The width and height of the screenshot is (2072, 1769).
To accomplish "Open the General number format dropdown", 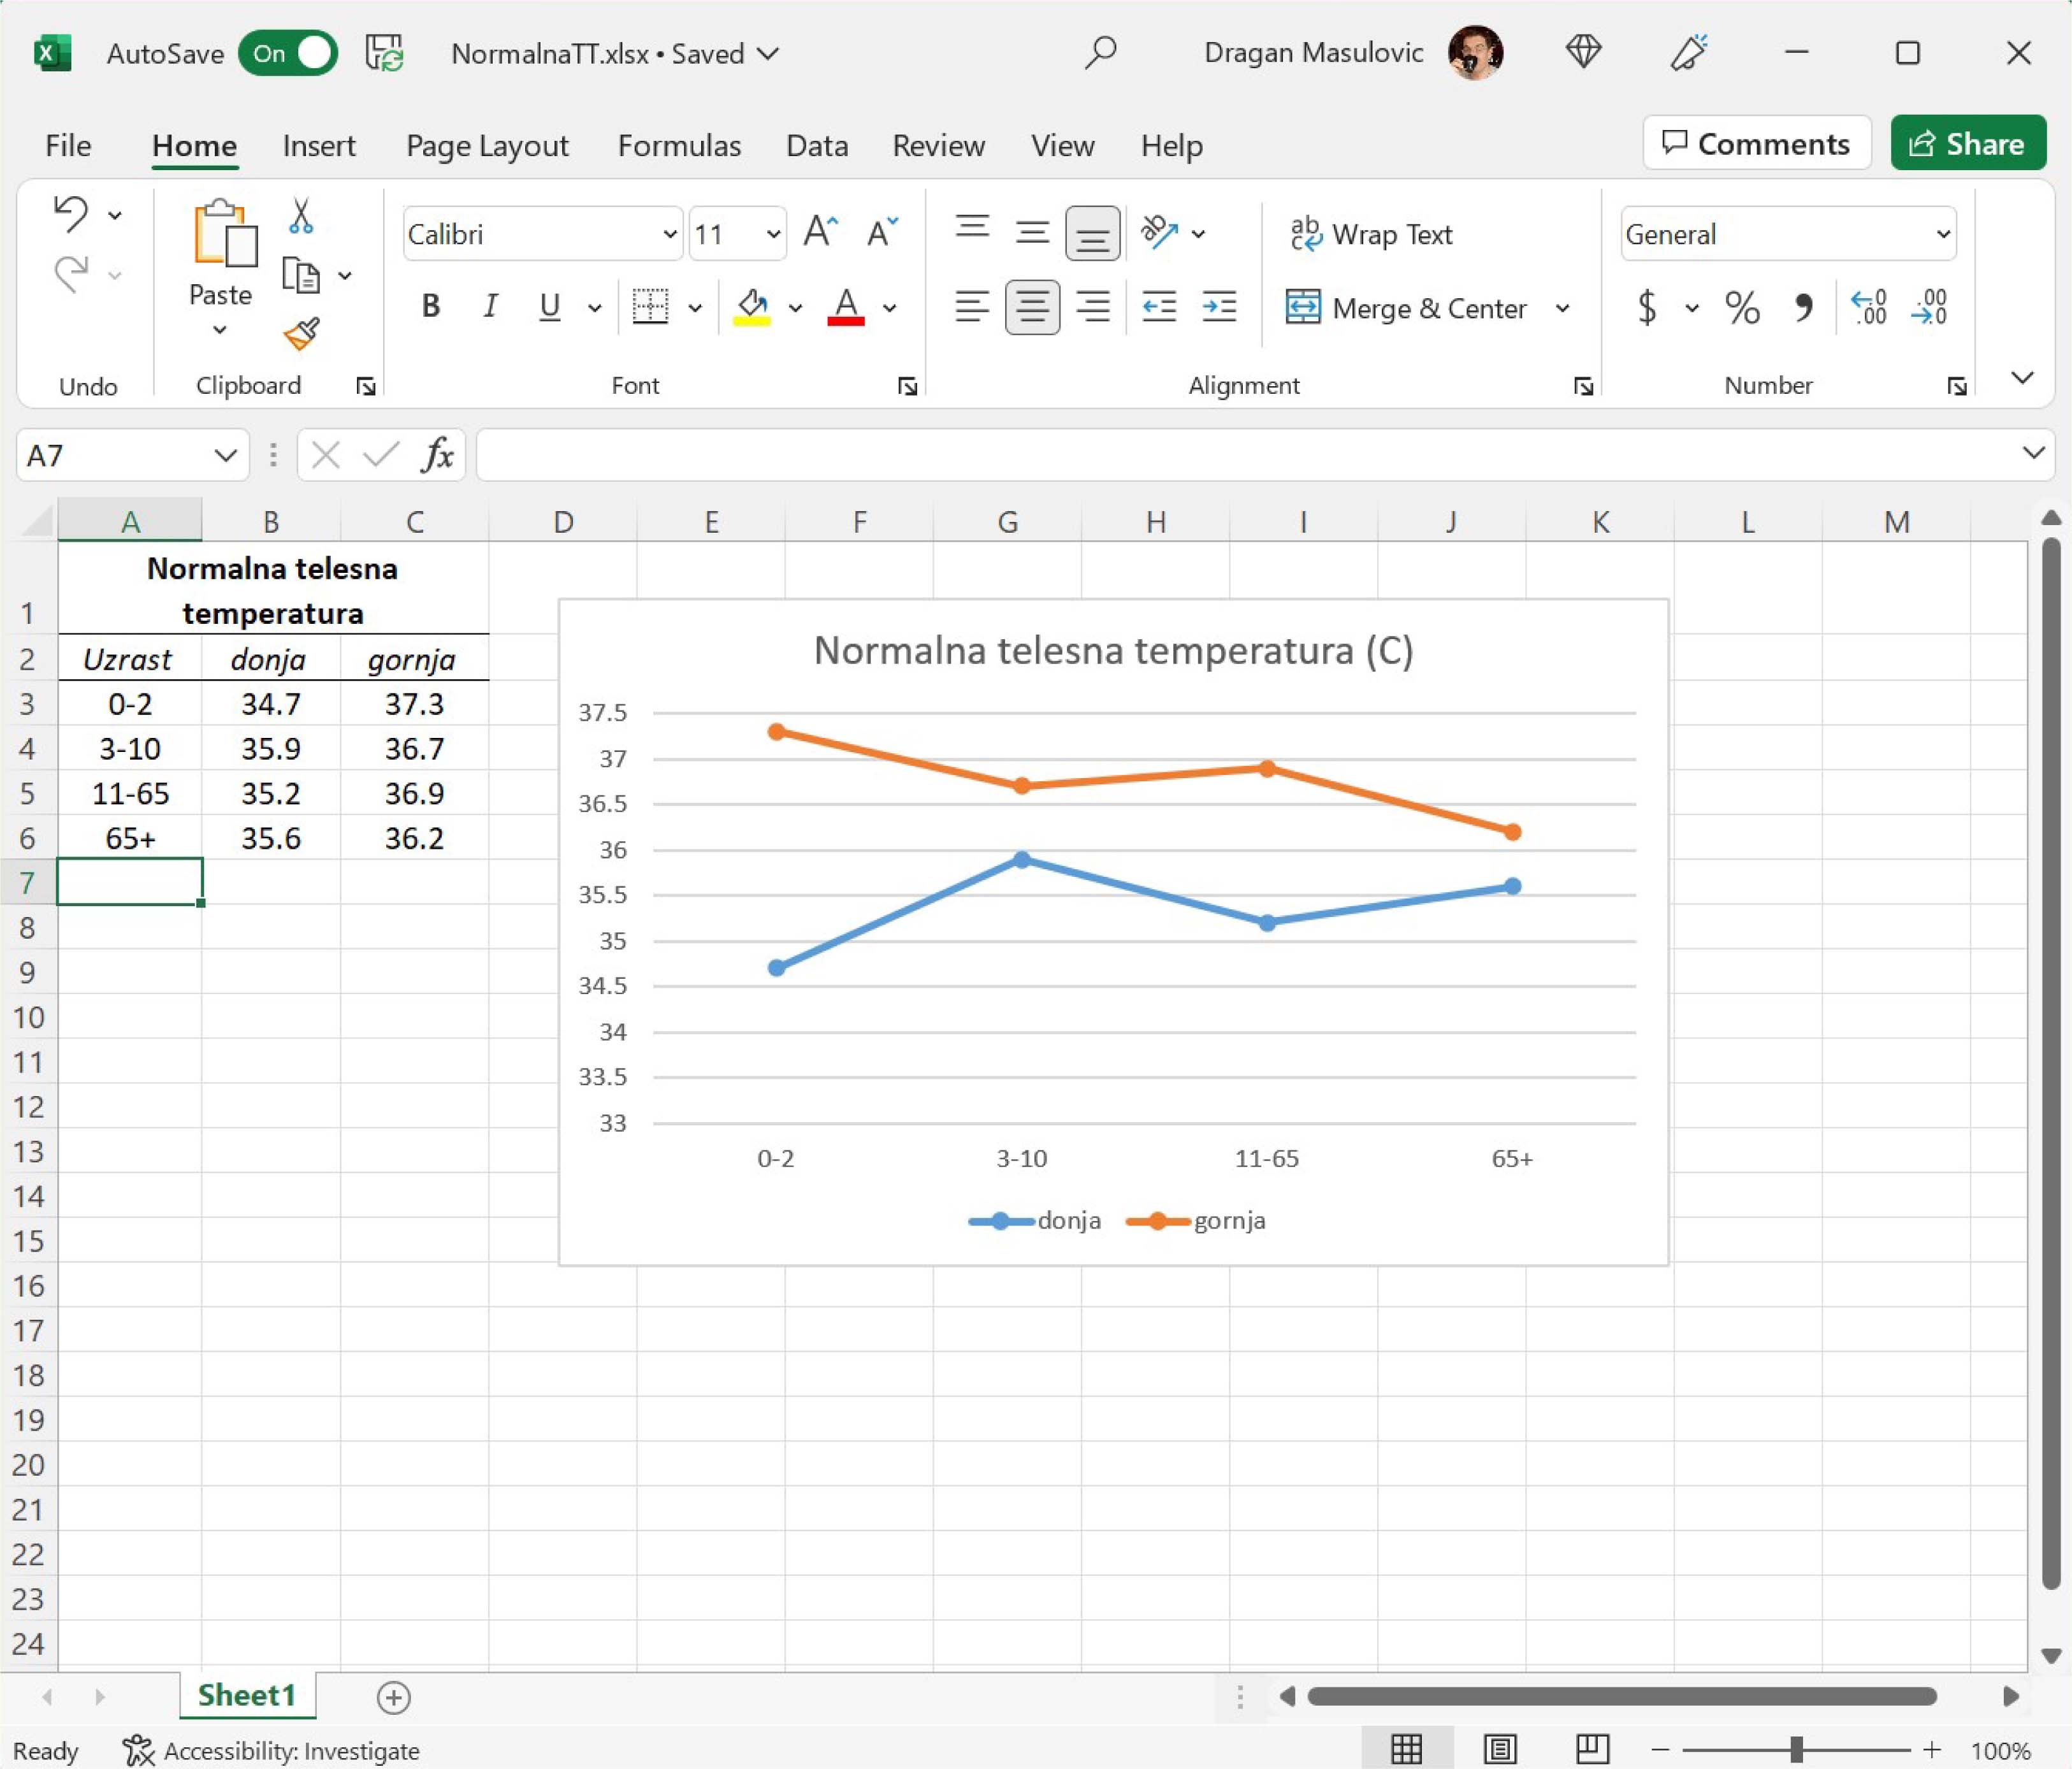I will [1942, 234].
